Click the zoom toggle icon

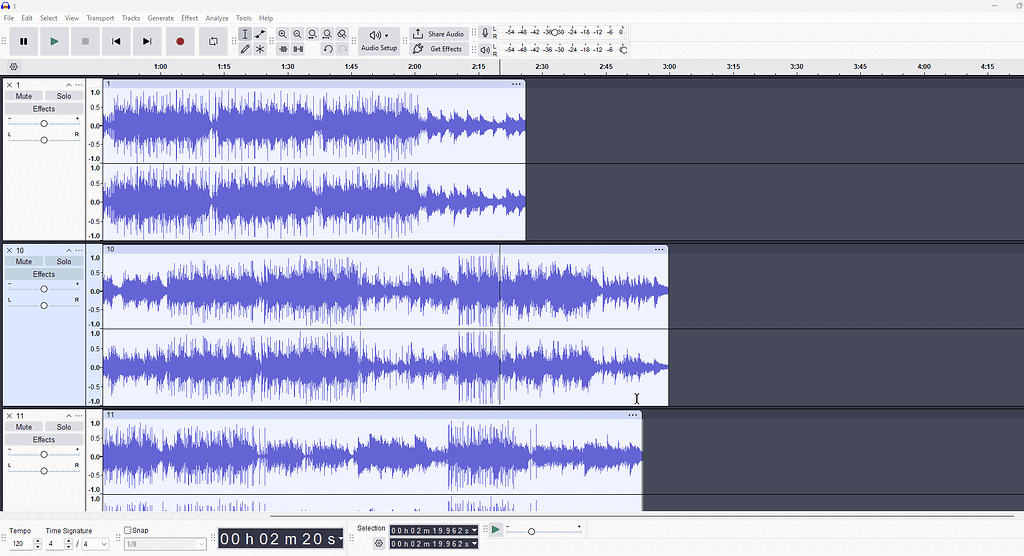[342, 34]
